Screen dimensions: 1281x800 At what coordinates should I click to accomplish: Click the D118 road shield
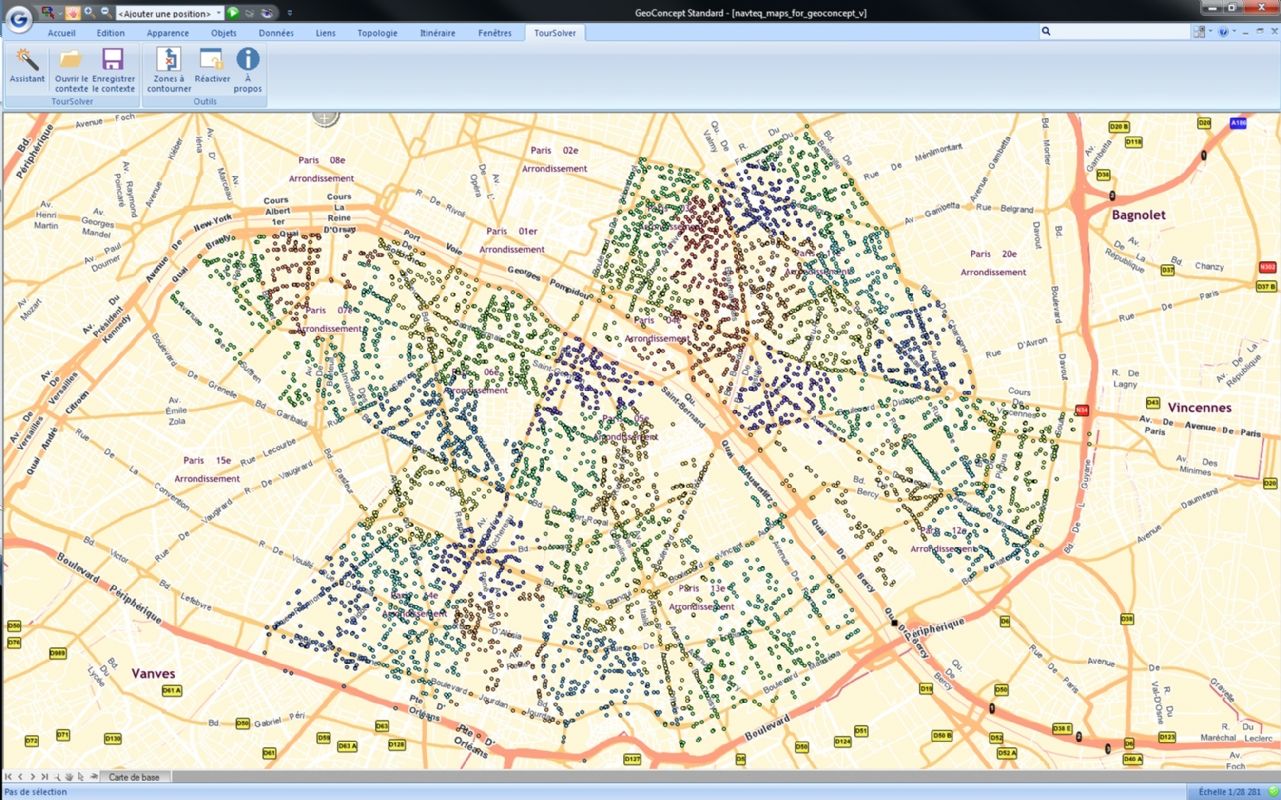[x=1133, y=142]
